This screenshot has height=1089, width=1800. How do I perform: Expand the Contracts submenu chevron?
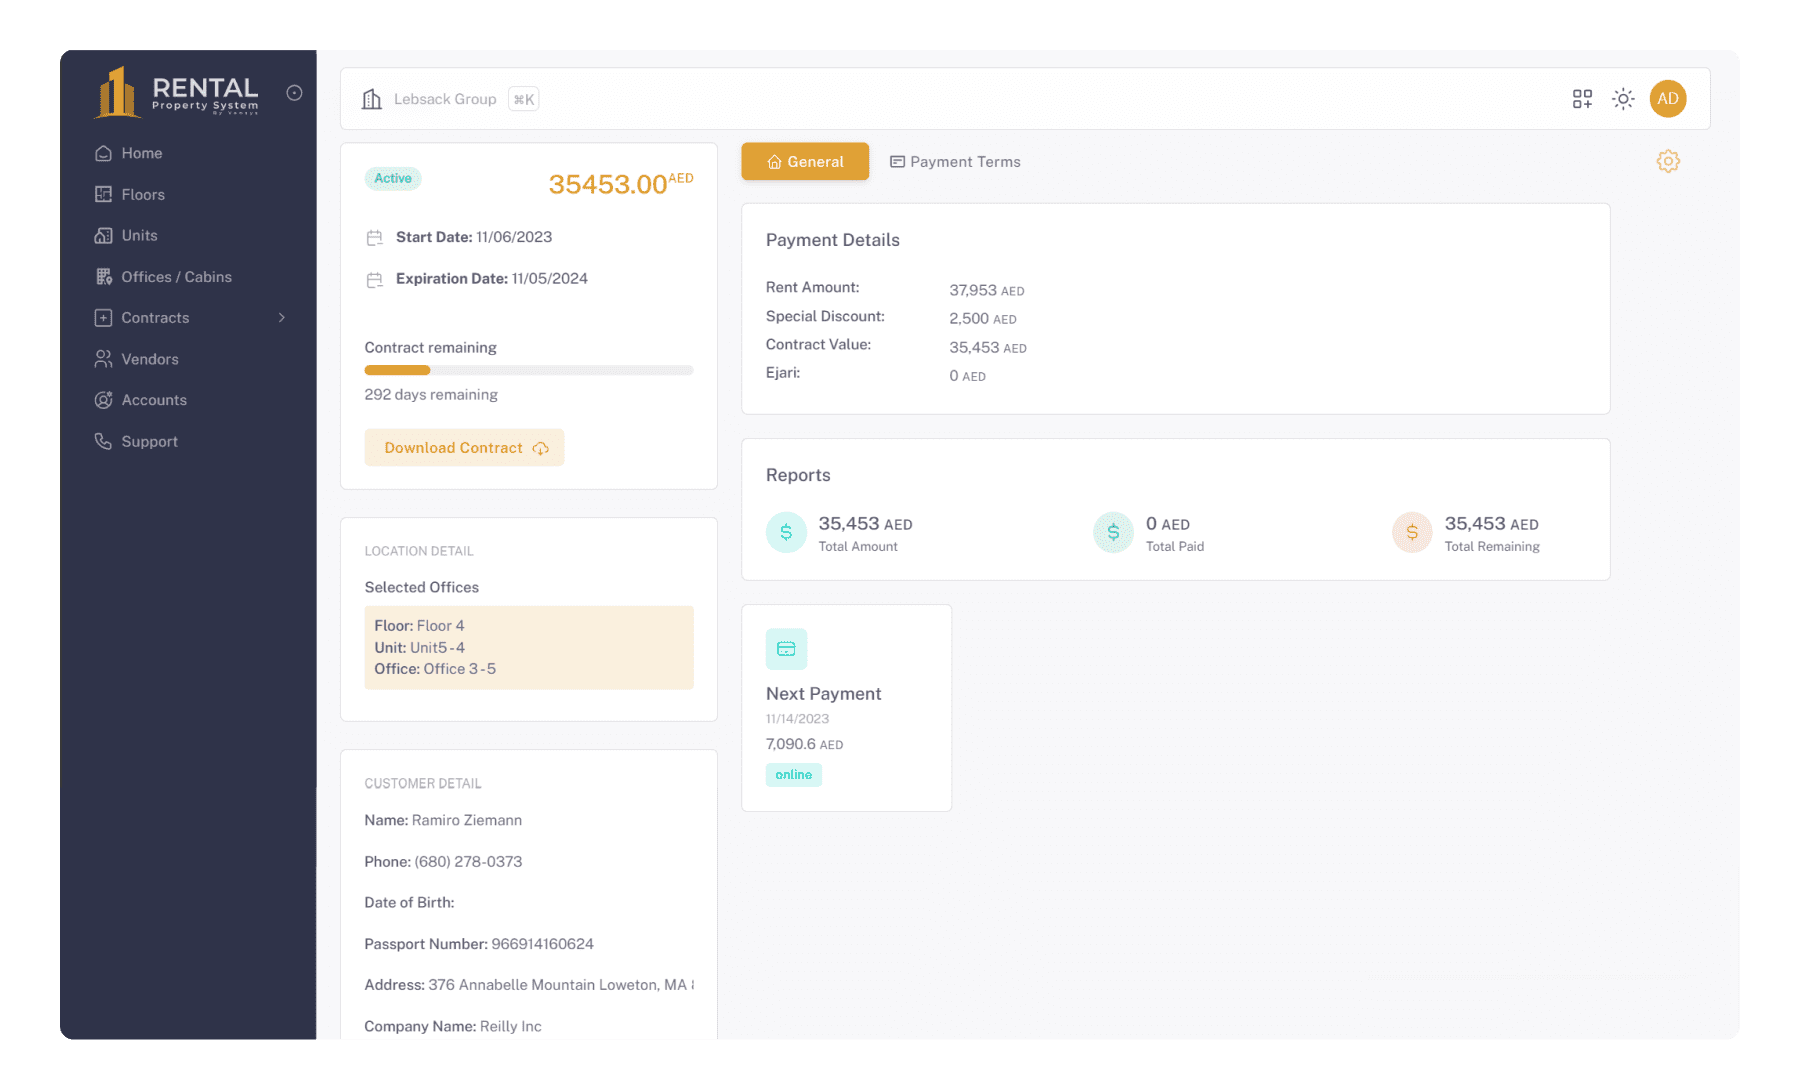tap(282, 318)
